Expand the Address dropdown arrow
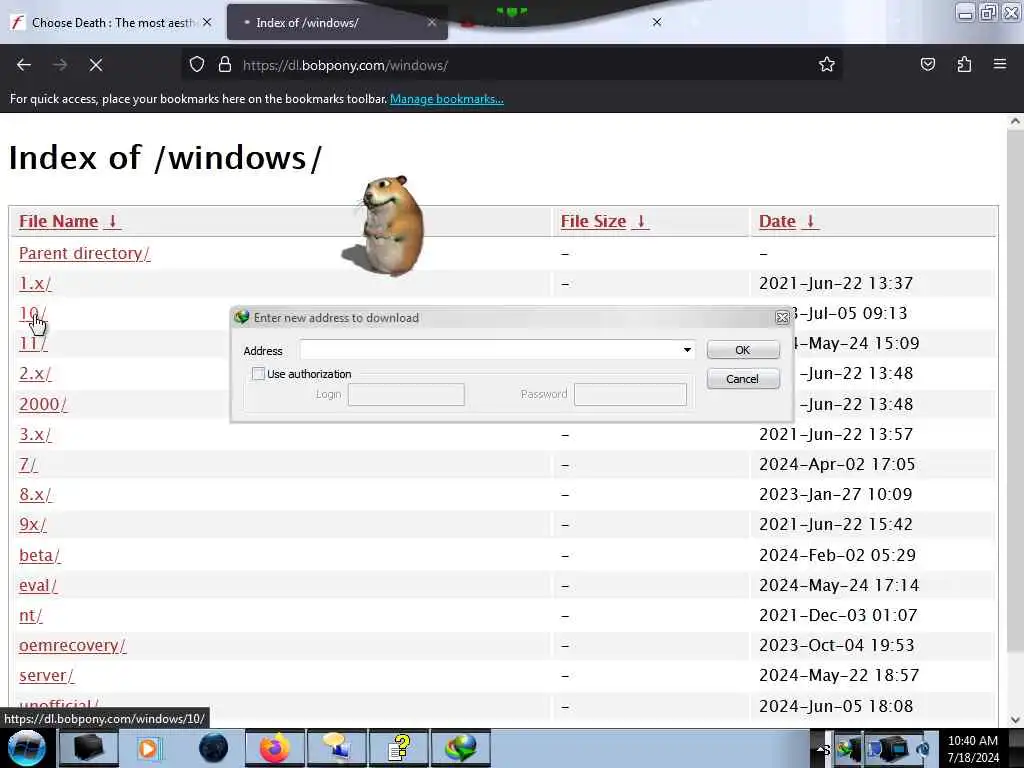The width and height of the screenshot is (1024, 768). tap(687, 350)
